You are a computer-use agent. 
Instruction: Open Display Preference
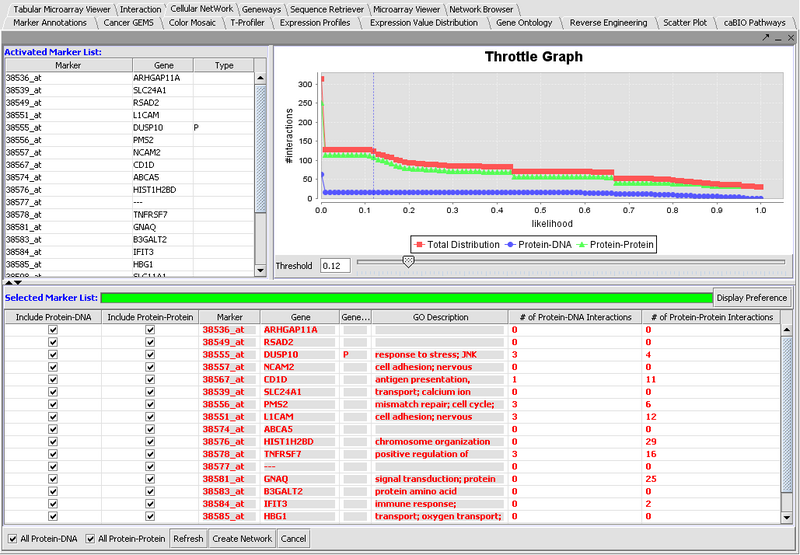(752, 298)
